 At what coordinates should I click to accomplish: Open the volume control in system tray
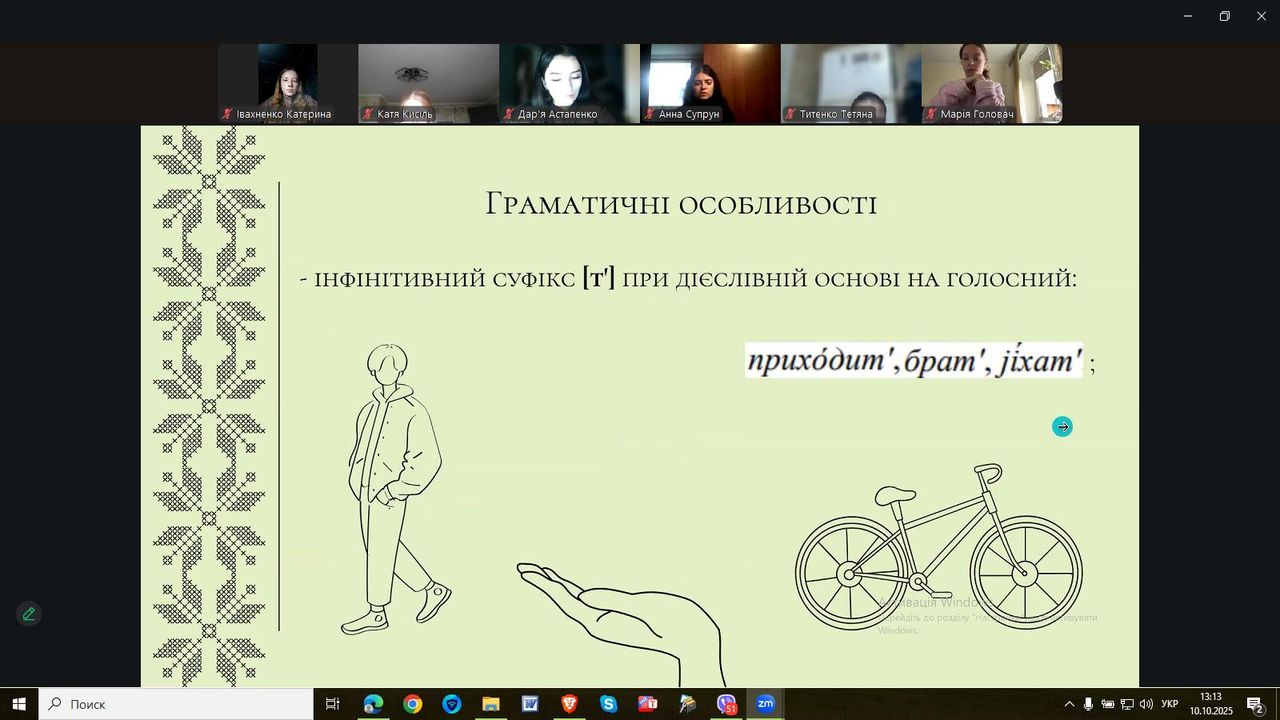1146,704
